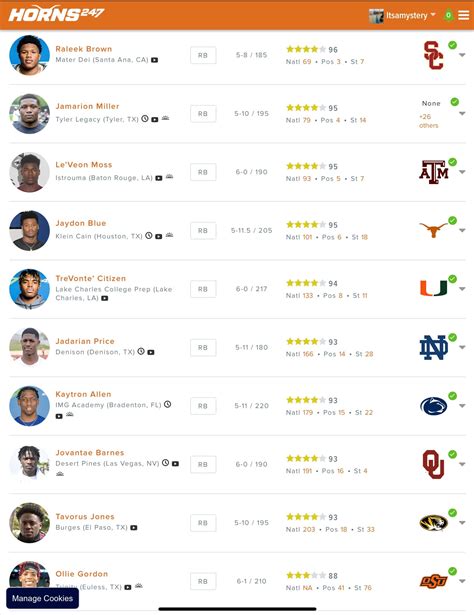Image resolution: width=474 pixels, height=615 pixels.
Task: Open the '+26 others' link for Miller
Action: click(428, 121)
